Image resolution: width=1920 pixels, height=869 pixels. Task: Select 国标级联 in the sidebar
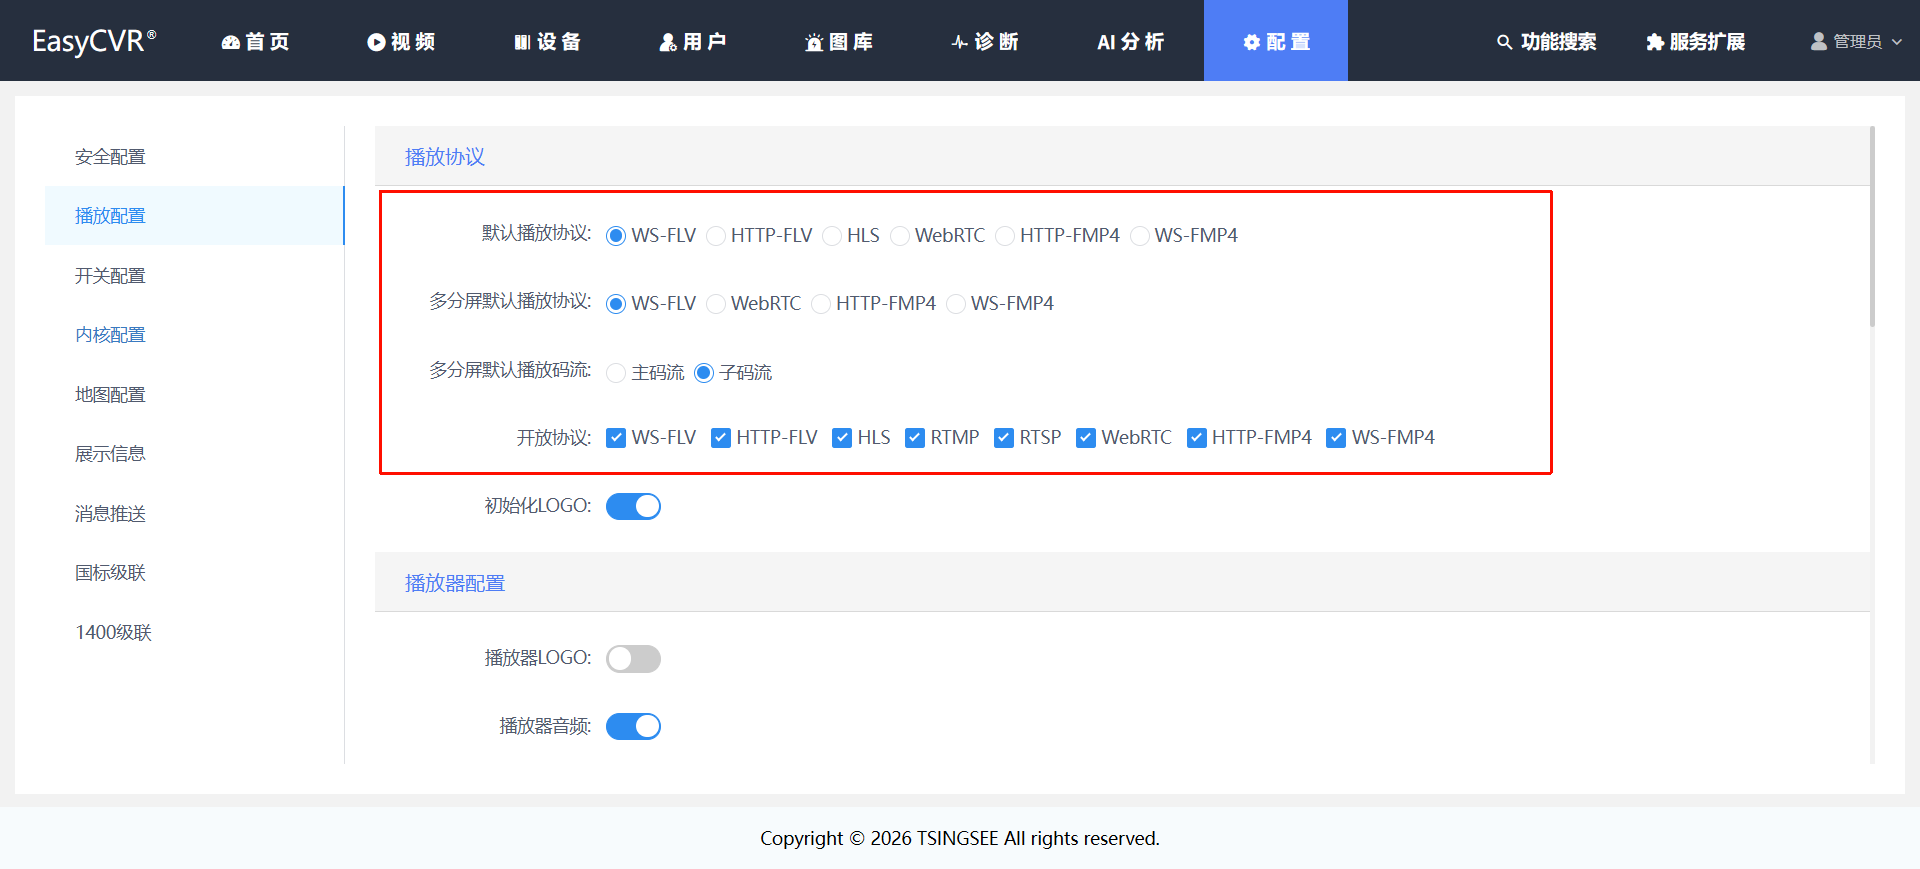tap(194, 572)
